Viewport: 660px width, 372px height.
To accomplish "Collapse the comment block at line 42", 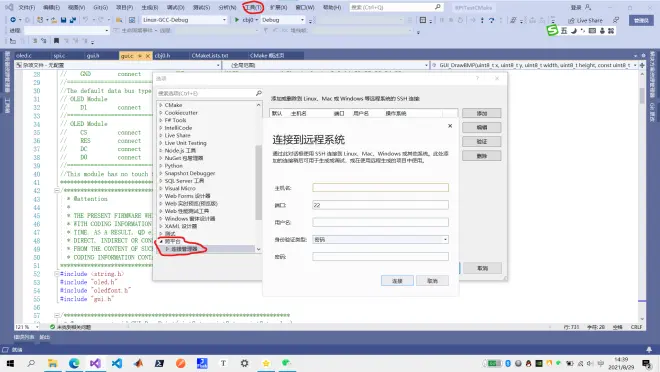I will coord(57,191).
